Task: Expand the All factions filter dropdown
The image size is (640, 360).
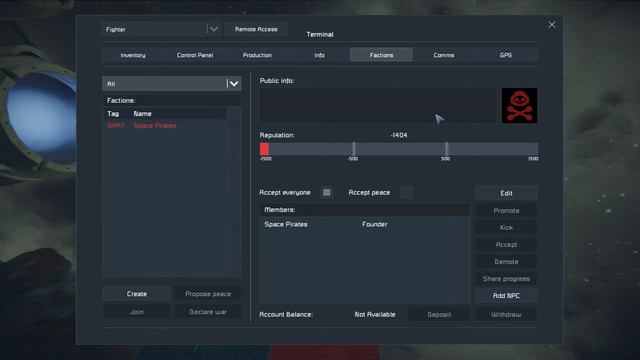Action: pyautogui.click(x=171, y=84)
